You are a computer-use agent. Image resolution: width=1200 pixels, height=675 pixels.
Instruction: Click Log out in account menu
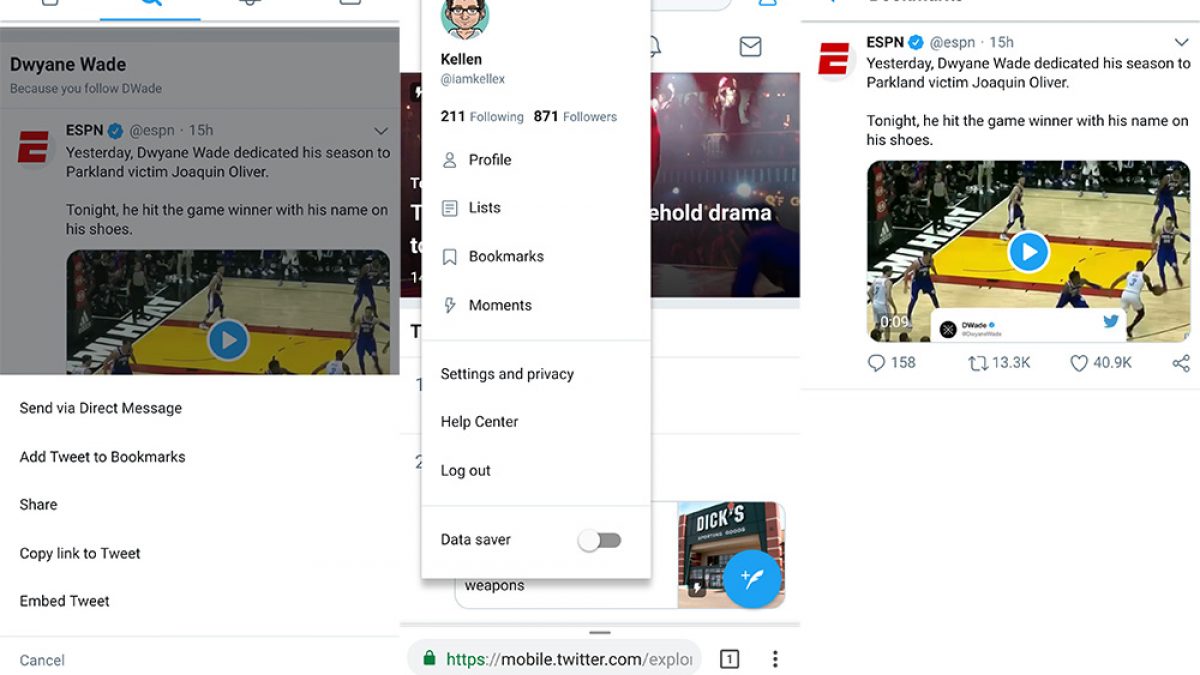[x=466, y=471]
